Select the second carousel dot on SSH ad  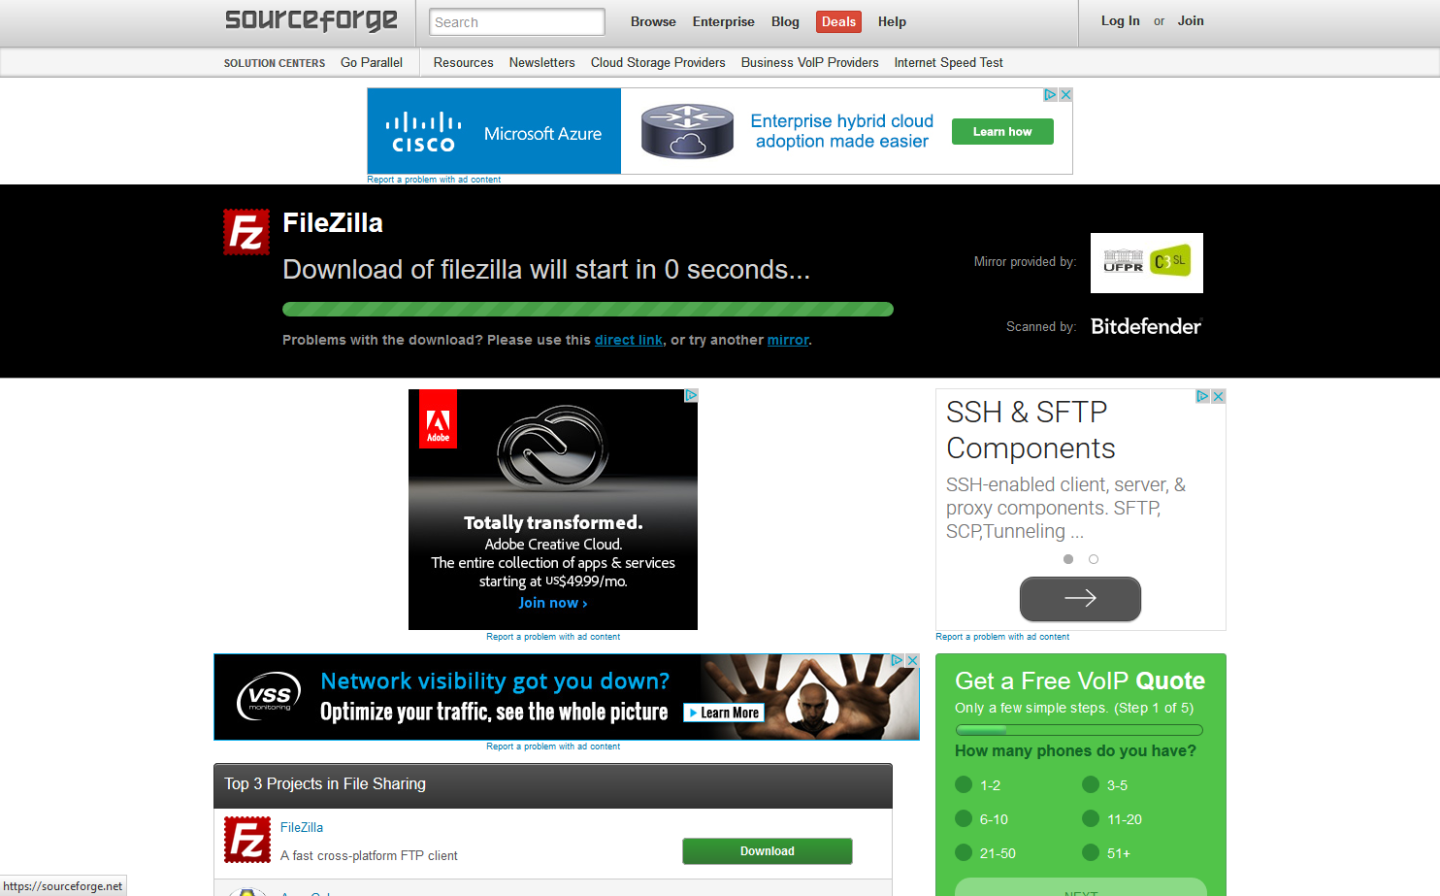click(1094, 559)
